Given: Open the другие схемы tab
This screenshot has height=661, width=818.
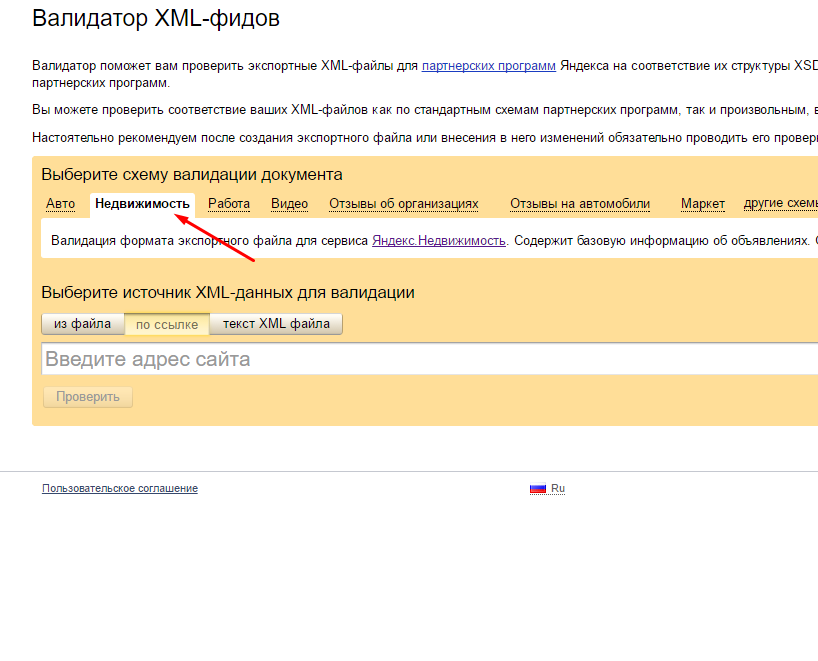Looking at the screenshot, I should (x=780, y=203).
